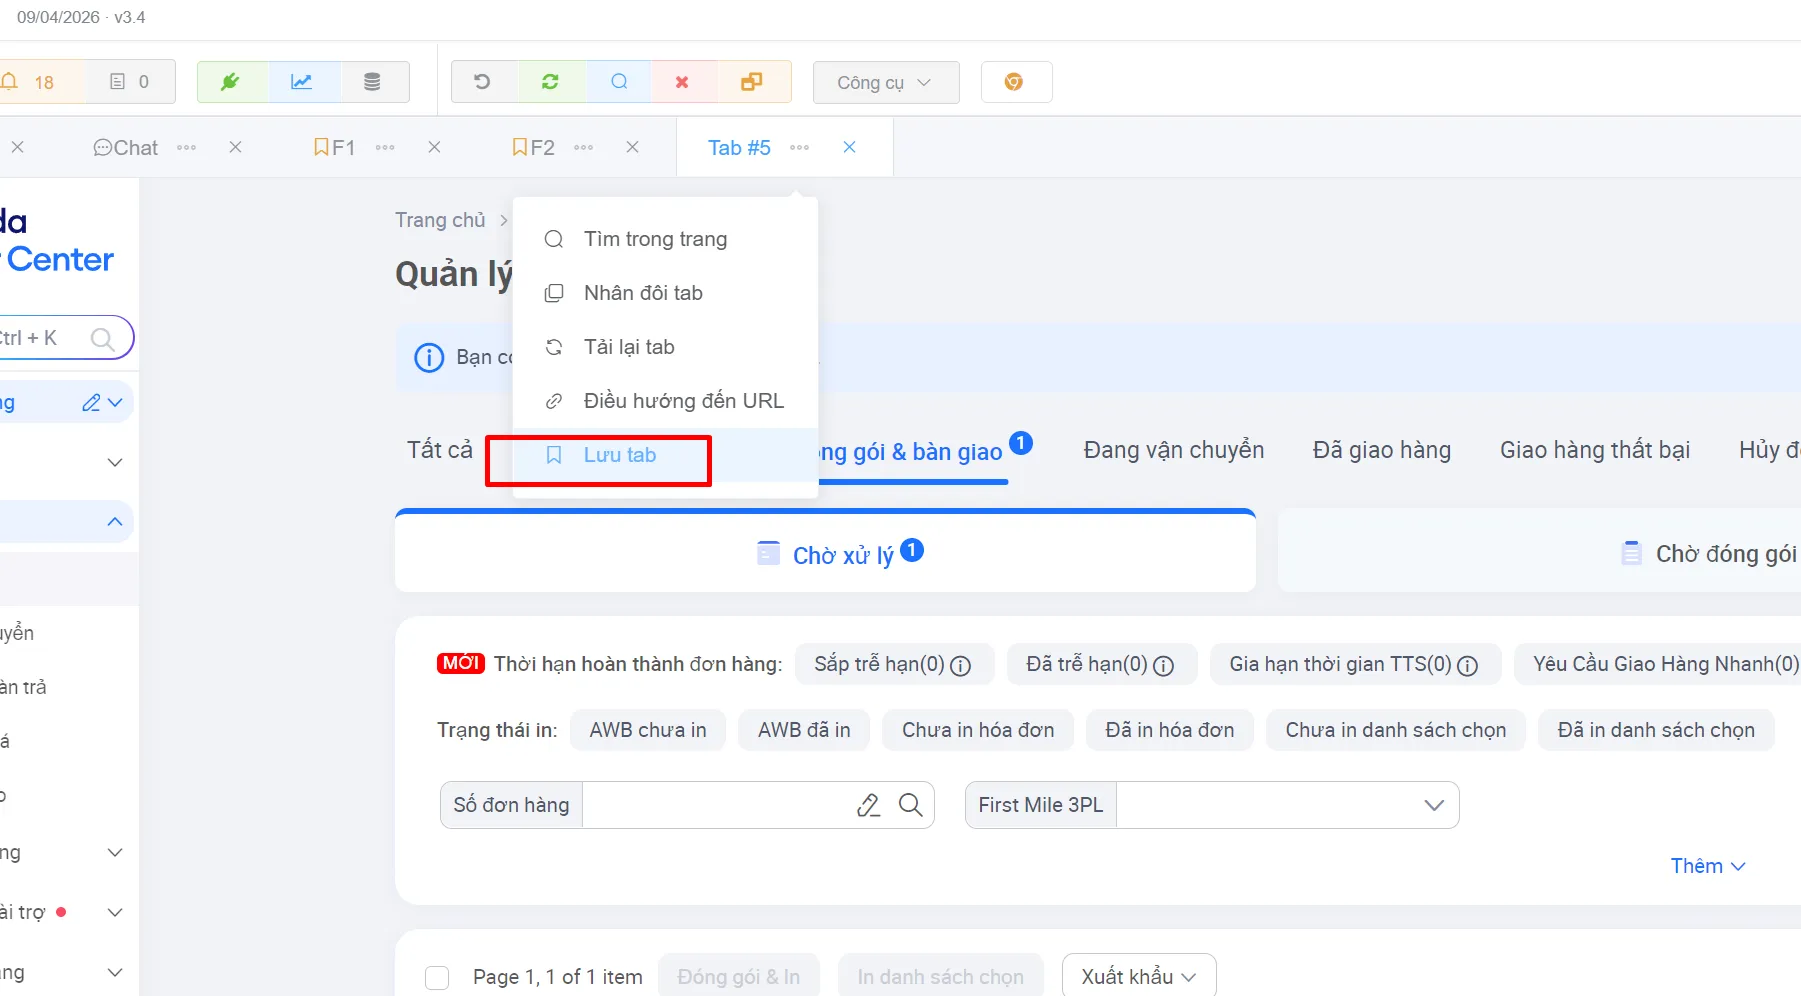The height and width of the screenshot is (996, 1801).
Task: Go to Trang chủ in the breadcrumb
Action: coord(440,220)
